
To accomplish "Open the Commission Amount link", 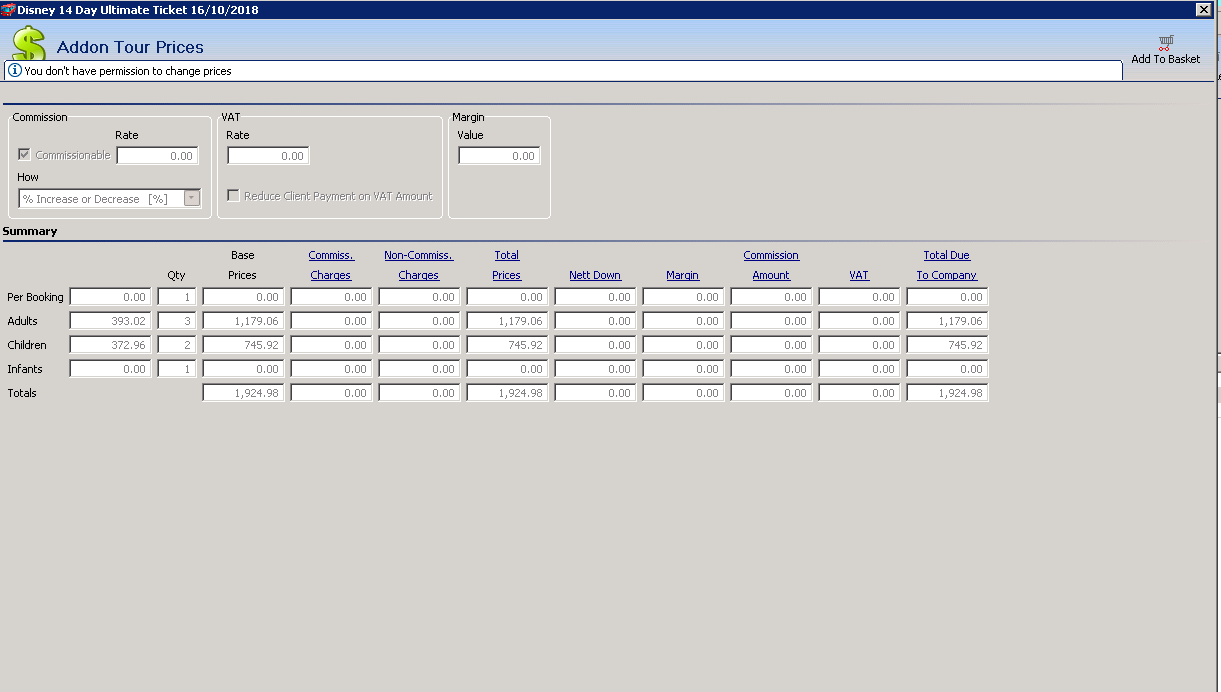I will pyautogui.click(x=771, y=265).
